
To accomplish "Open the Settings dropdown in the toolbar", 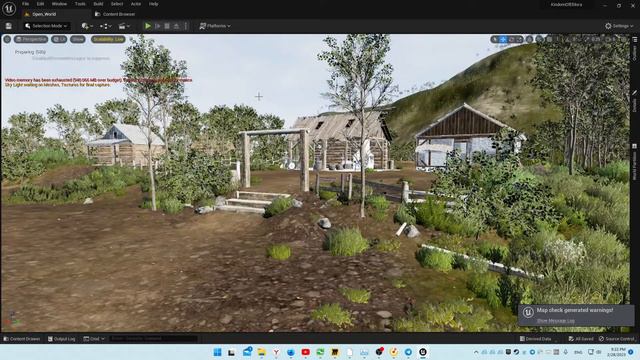I will tap(619, 26).
